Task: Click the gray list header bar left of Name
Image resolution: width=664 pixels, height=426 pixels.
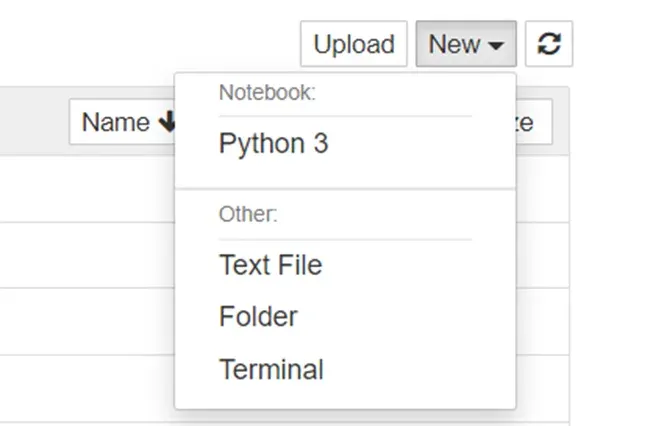Action: click(35, 122)
